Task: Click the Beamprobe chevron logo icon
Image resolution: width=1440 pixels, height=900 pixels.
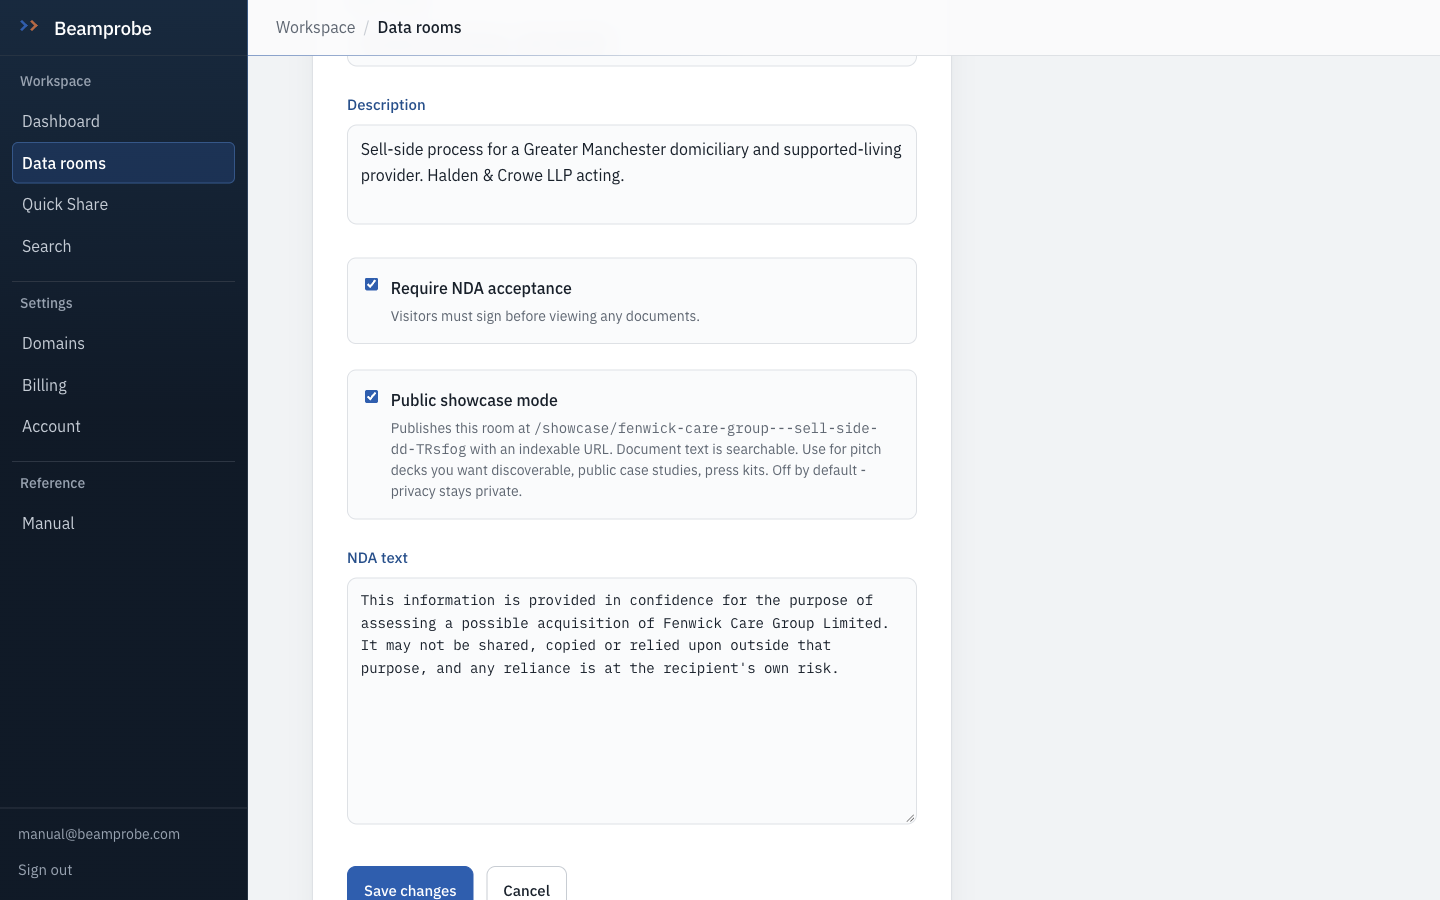Action: (x=29, y=26)
